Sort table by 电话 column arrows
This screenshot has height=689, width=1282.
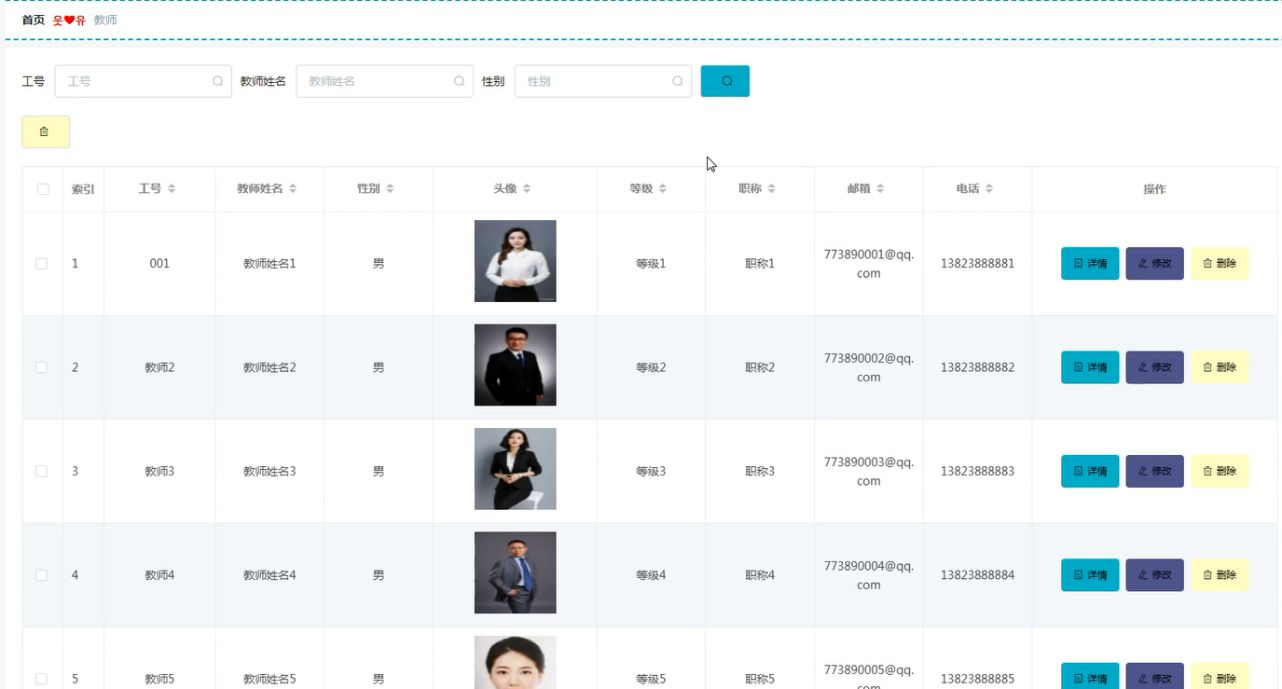989,189
